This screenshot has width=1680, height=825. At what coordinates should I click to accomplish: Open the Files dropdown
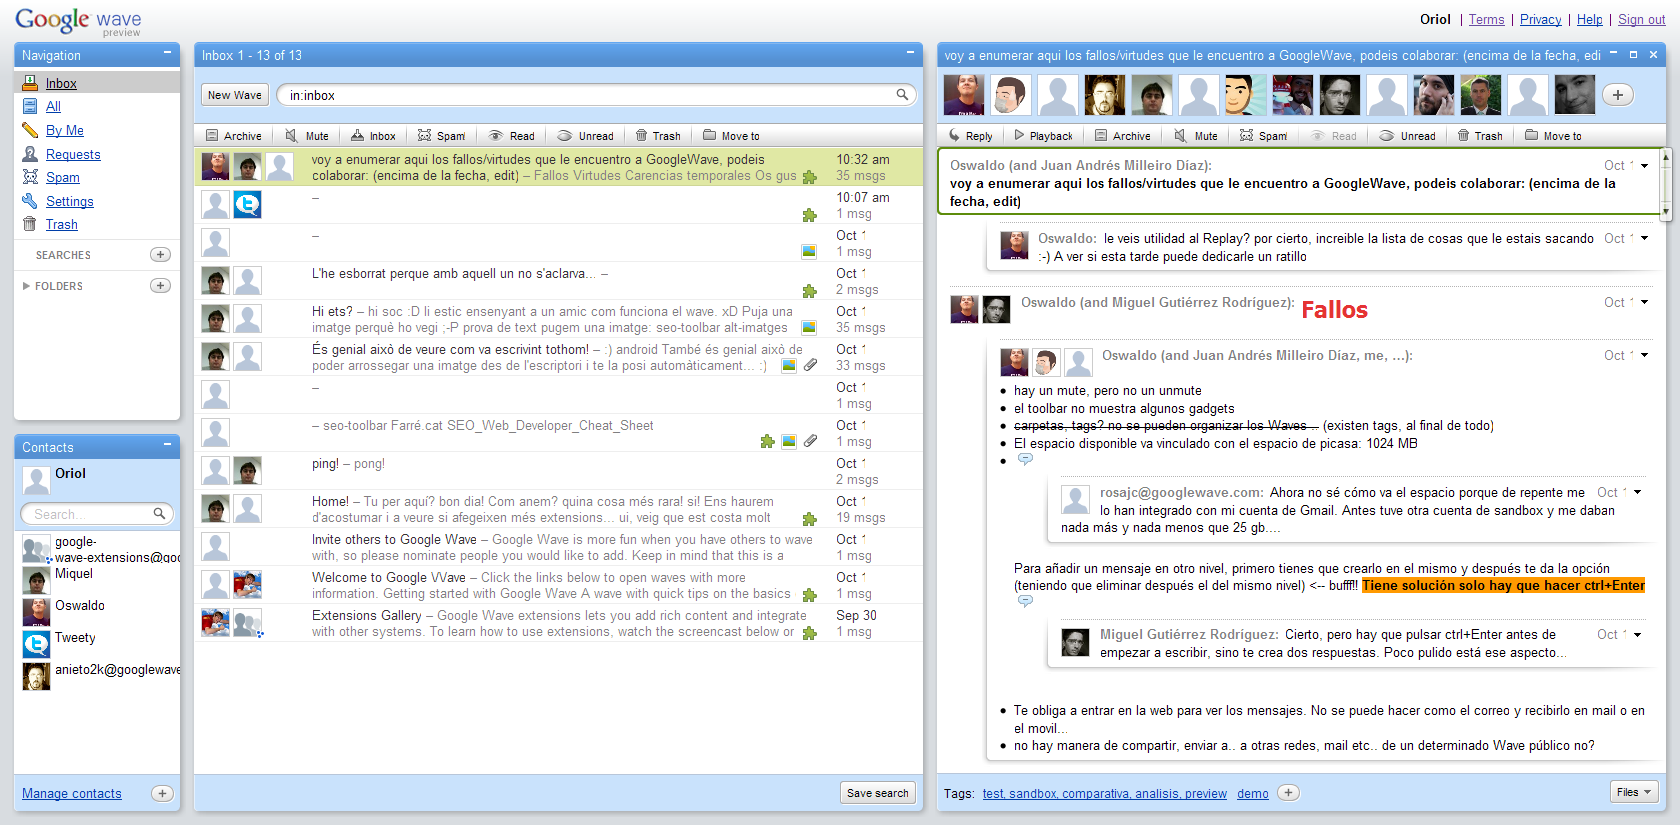pos(1635,792)
